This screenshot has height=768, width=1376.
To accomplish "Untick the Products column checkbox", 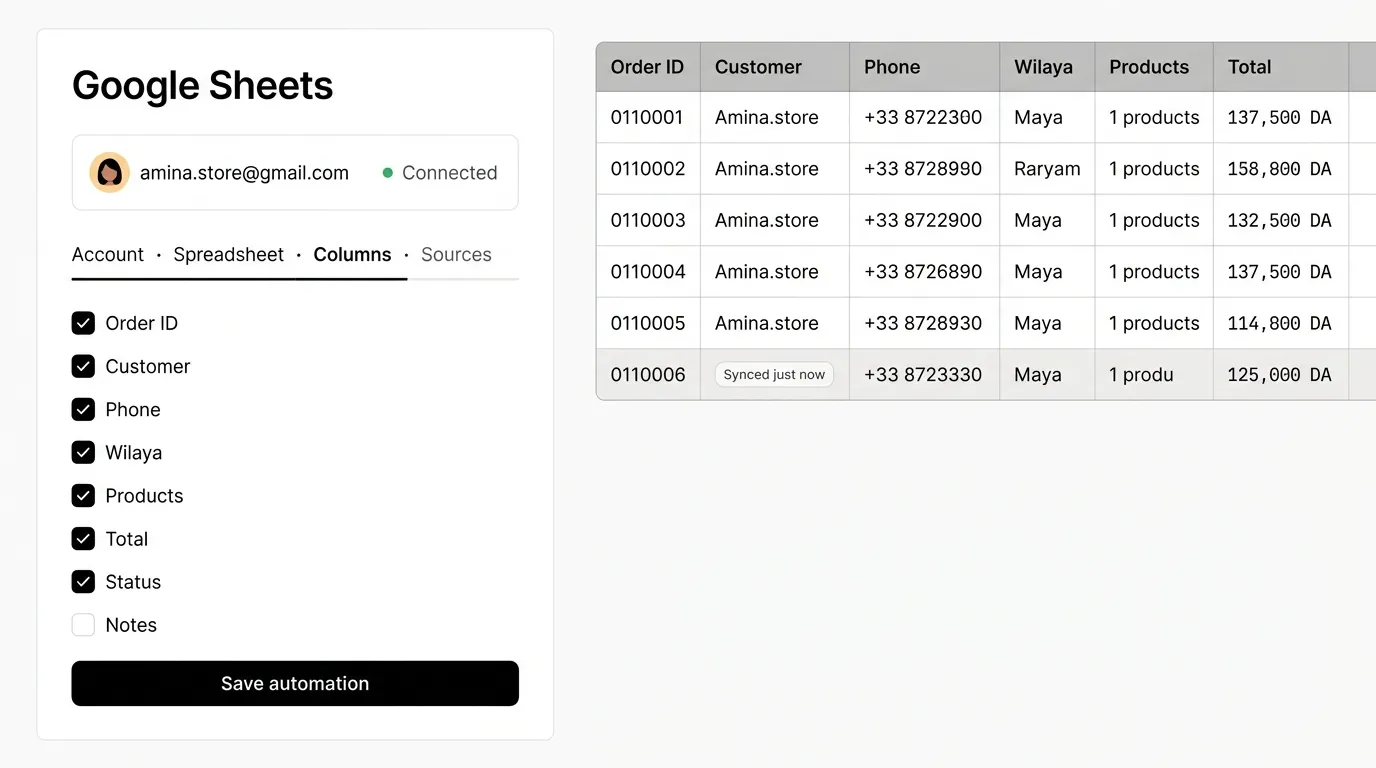I will coord(83,495).
